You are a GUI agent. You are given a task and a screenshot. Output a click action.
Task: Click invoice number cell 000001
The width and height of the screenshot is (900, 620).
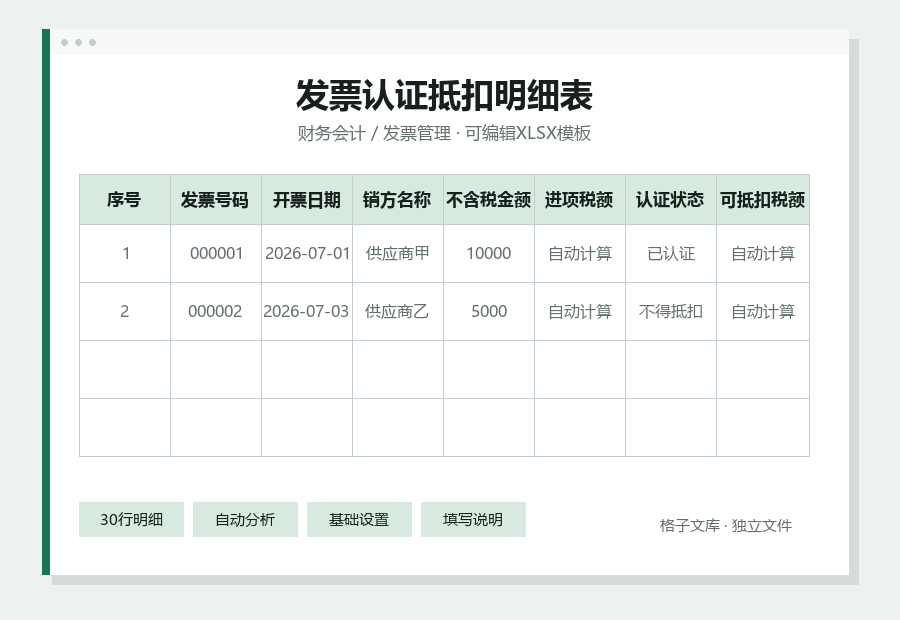pos(216,254)
